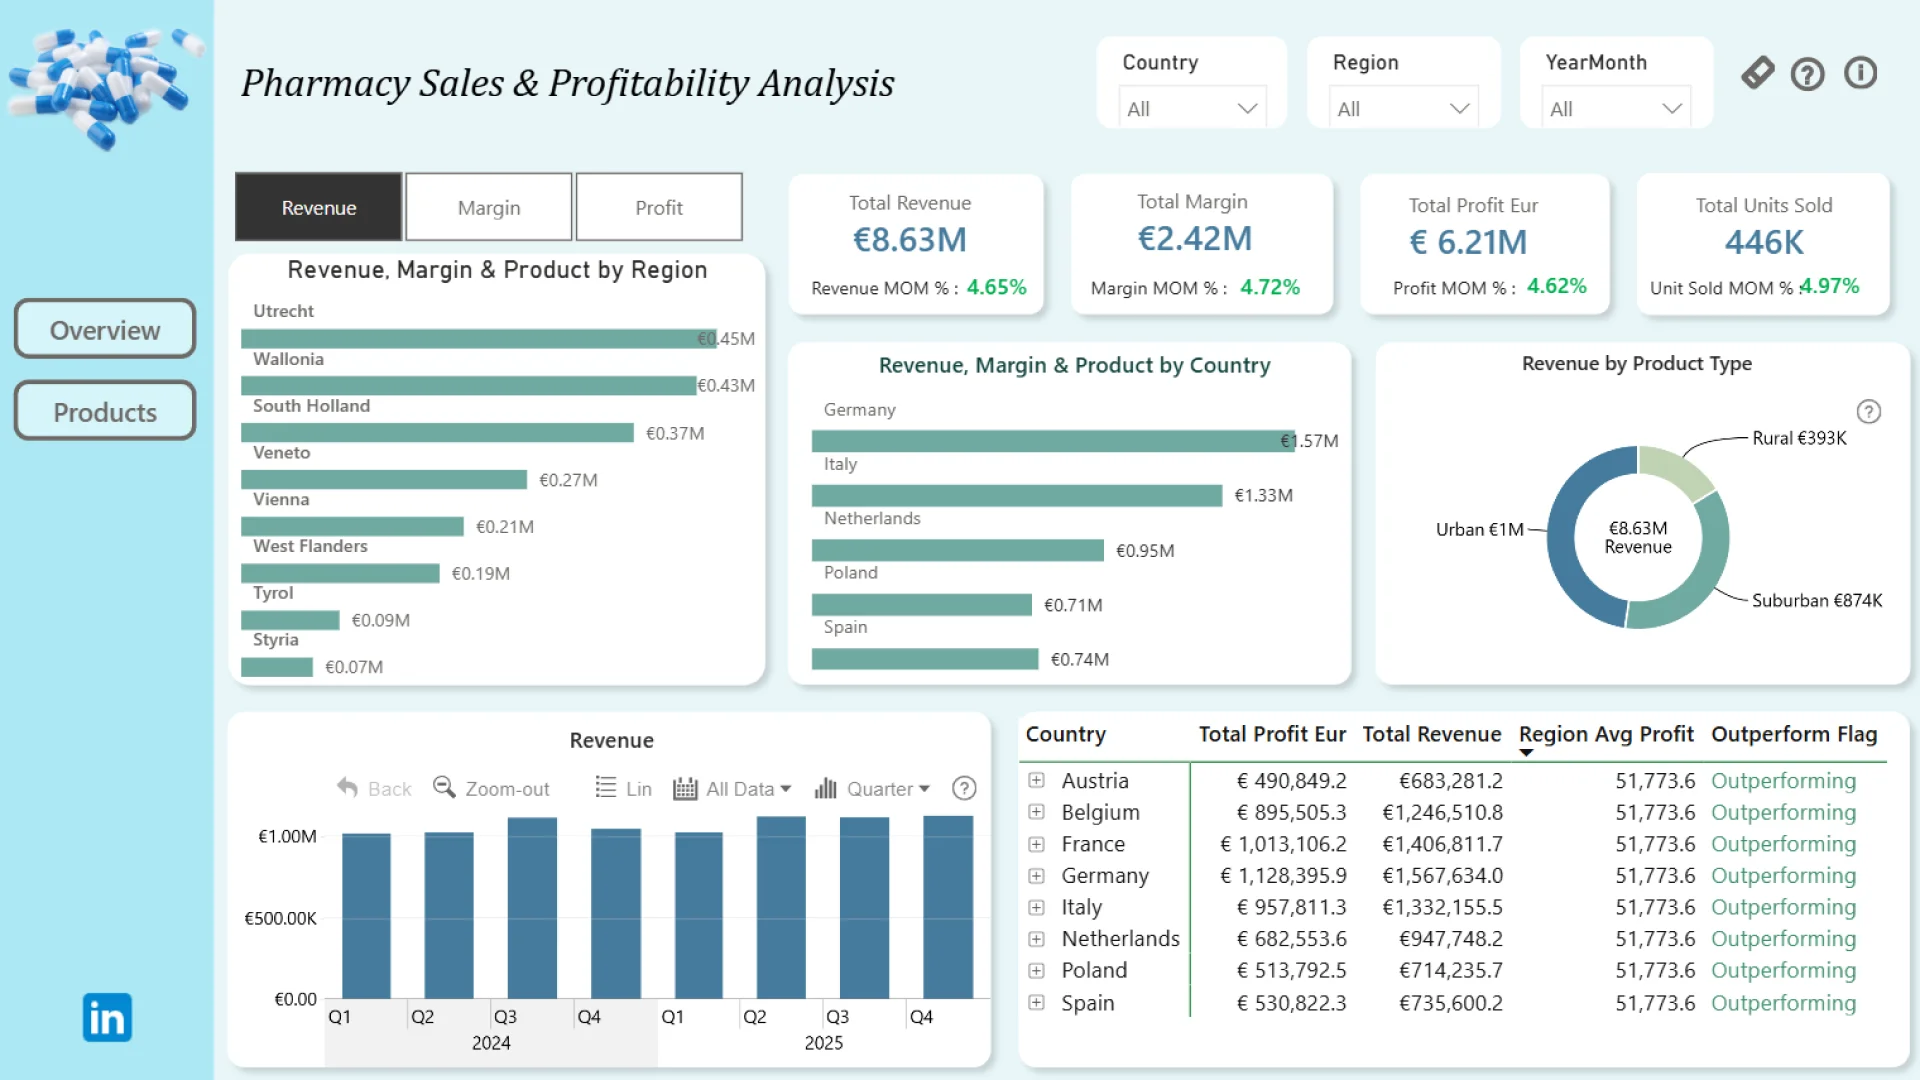Expand the Austria row in table
This screenshot has height=1080, width=1920.
click(x=1037, y=780)
